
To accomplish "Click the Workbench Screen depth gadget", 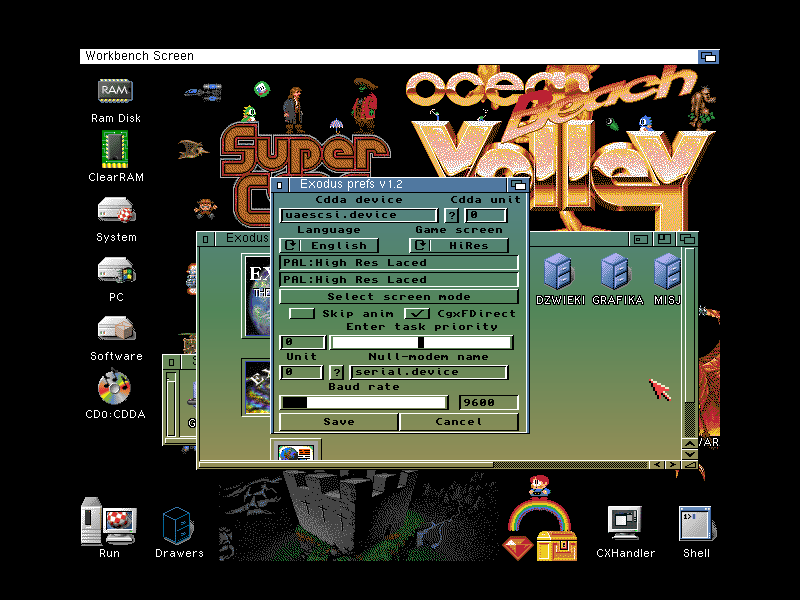I will 709,57.
